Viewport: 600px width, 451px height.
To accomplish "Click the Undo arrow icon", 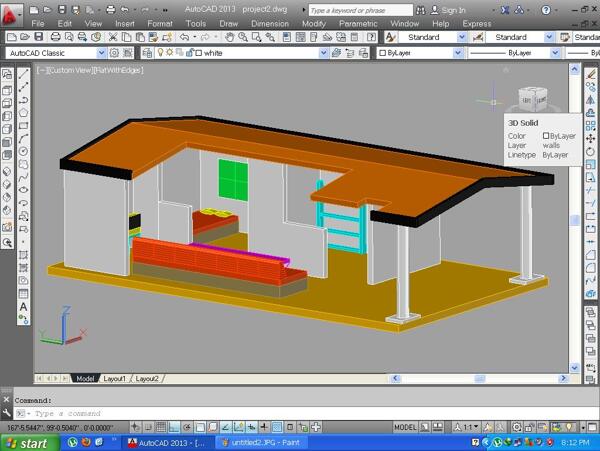I will (184, 37).
